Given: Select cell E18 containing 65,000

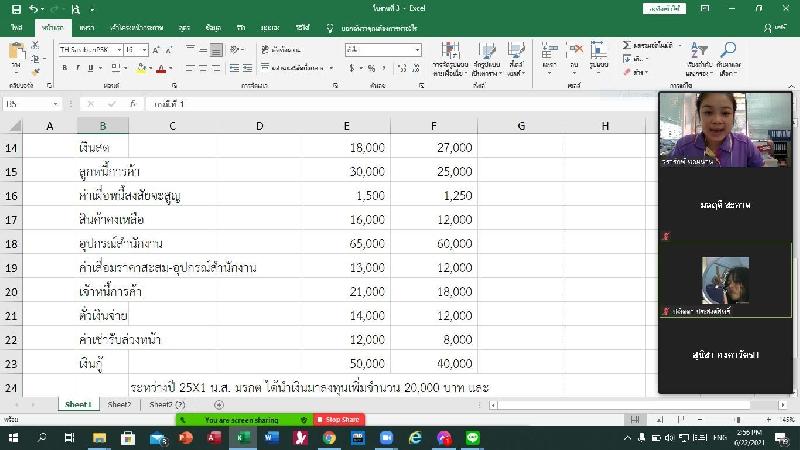Looking at the screenshot, I should 346,243.
